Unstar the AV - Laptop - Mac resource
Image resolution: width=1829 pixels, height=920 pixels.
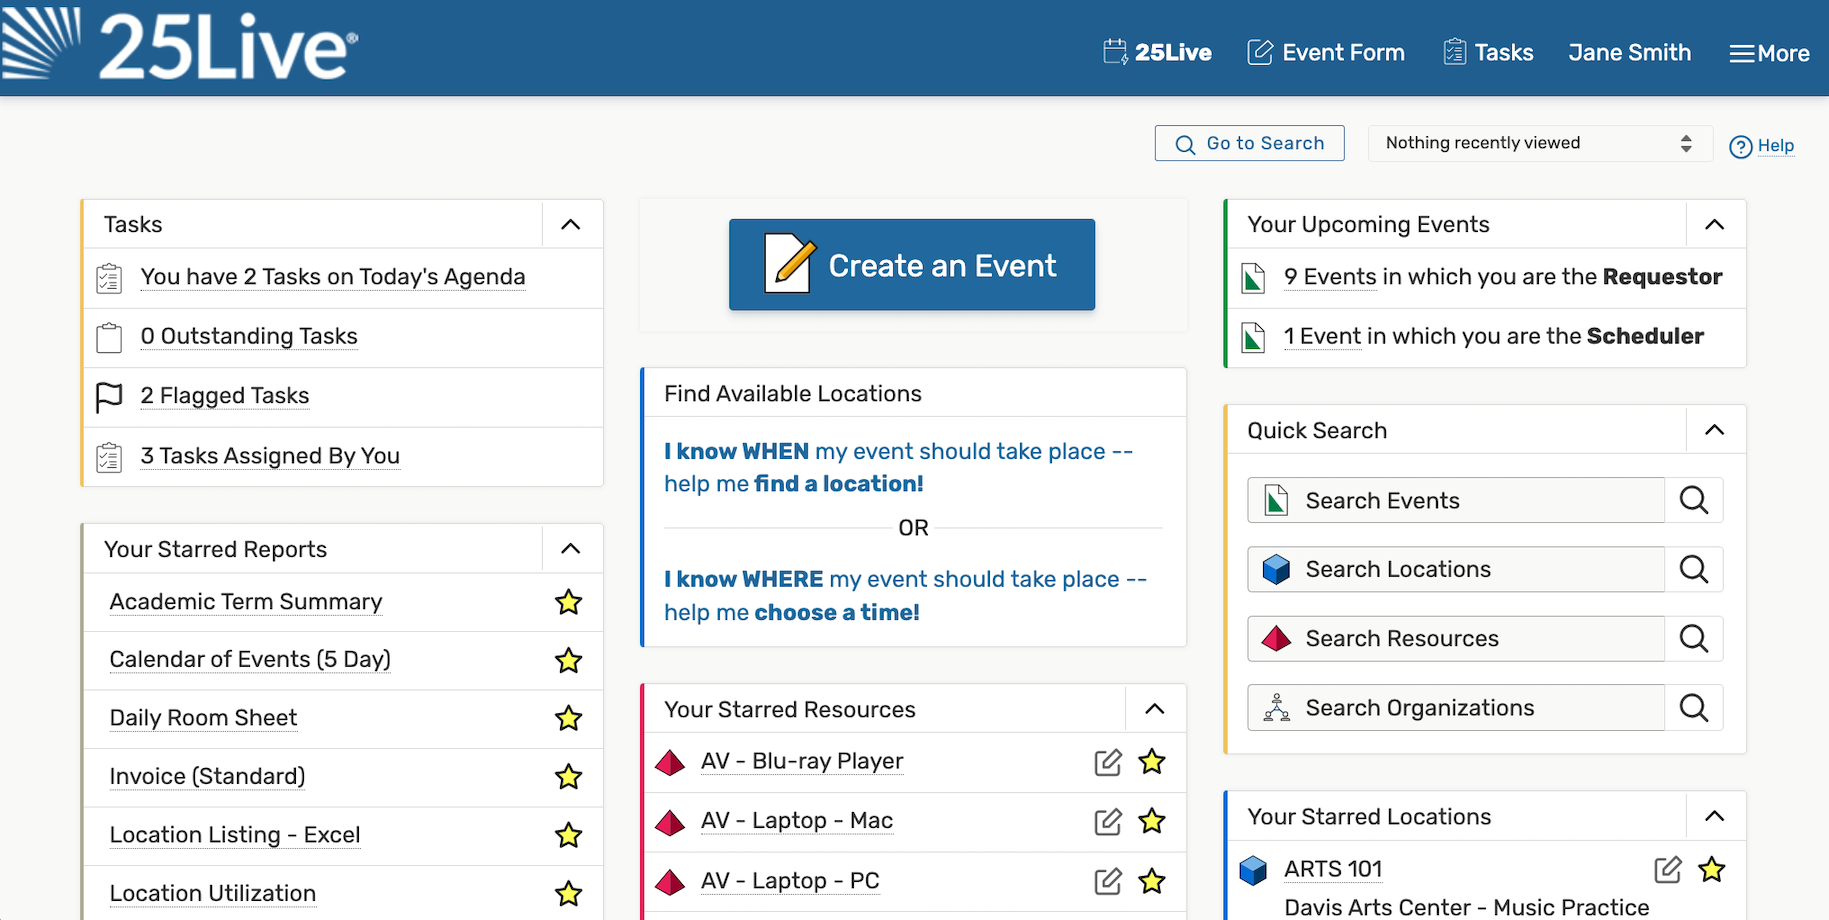point(1152,821)
